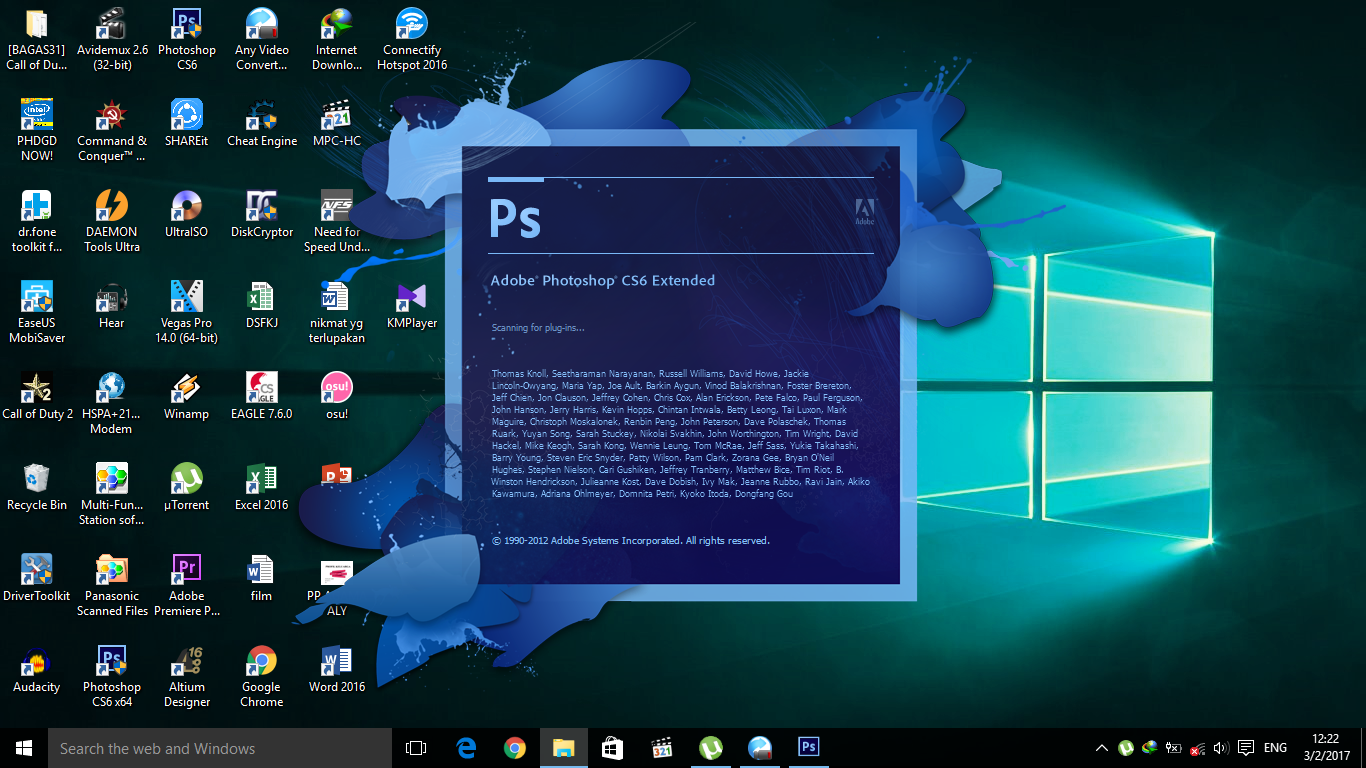Click the ENG input language indicator

[1276, 748]
